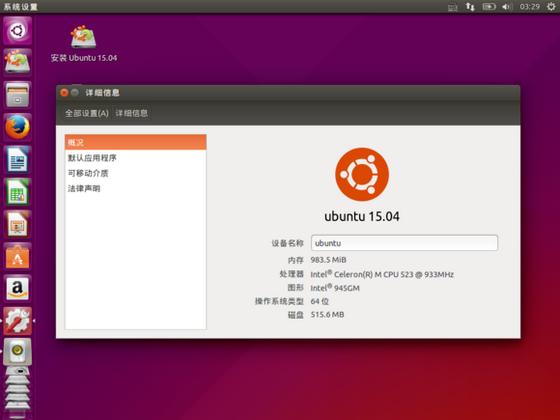Open Ubuntu Software Center
This screenshot has height=420, width=560.
pyautogui.click(x=18, y=256)
